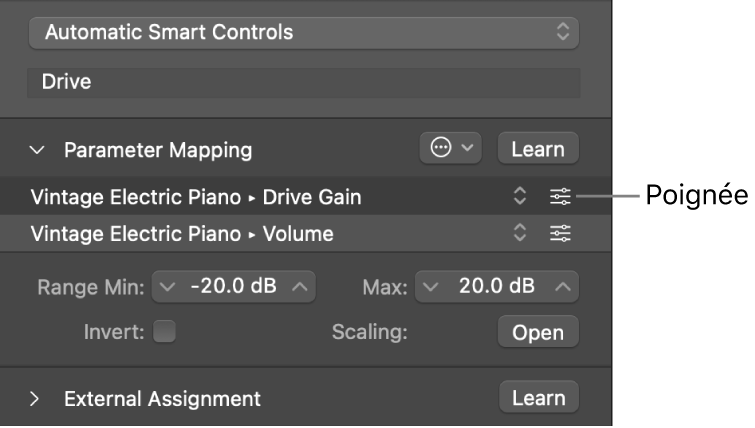This screenshot has height=428, width=755.
Task: Expand the External Assignment section
Action: (x=36, y=398)
